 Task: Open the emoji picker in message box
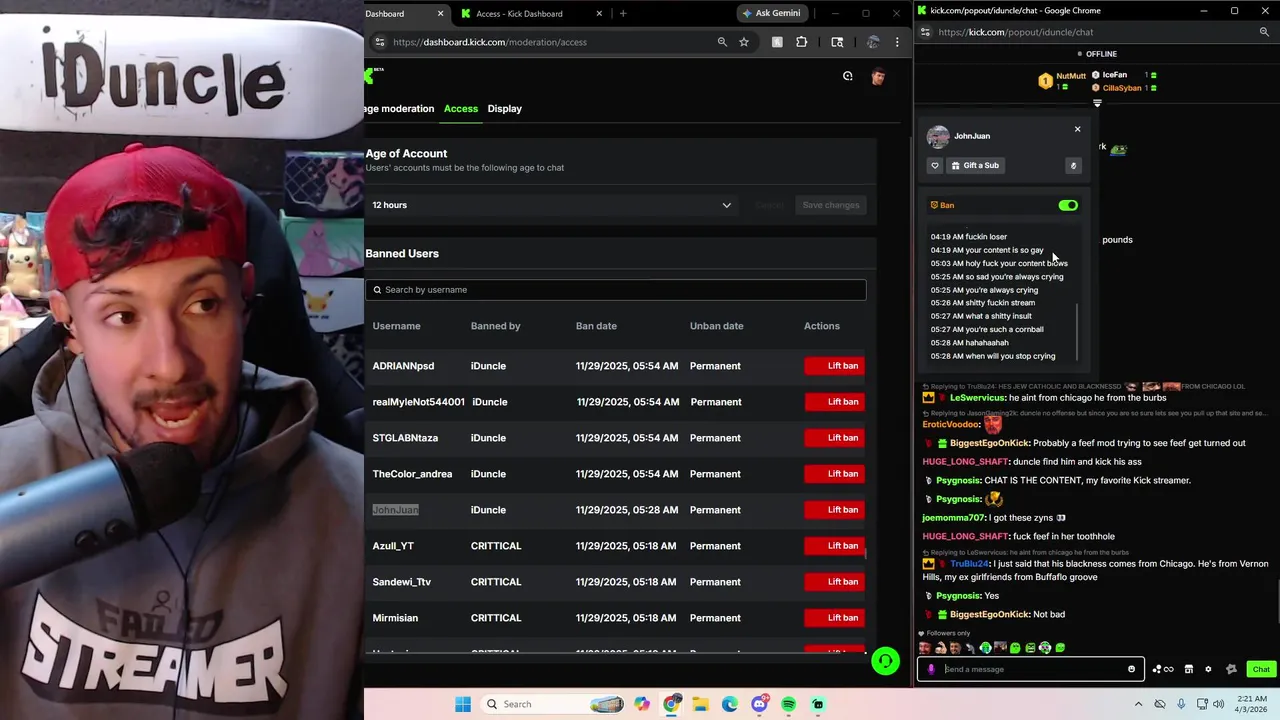(1131, 669)
